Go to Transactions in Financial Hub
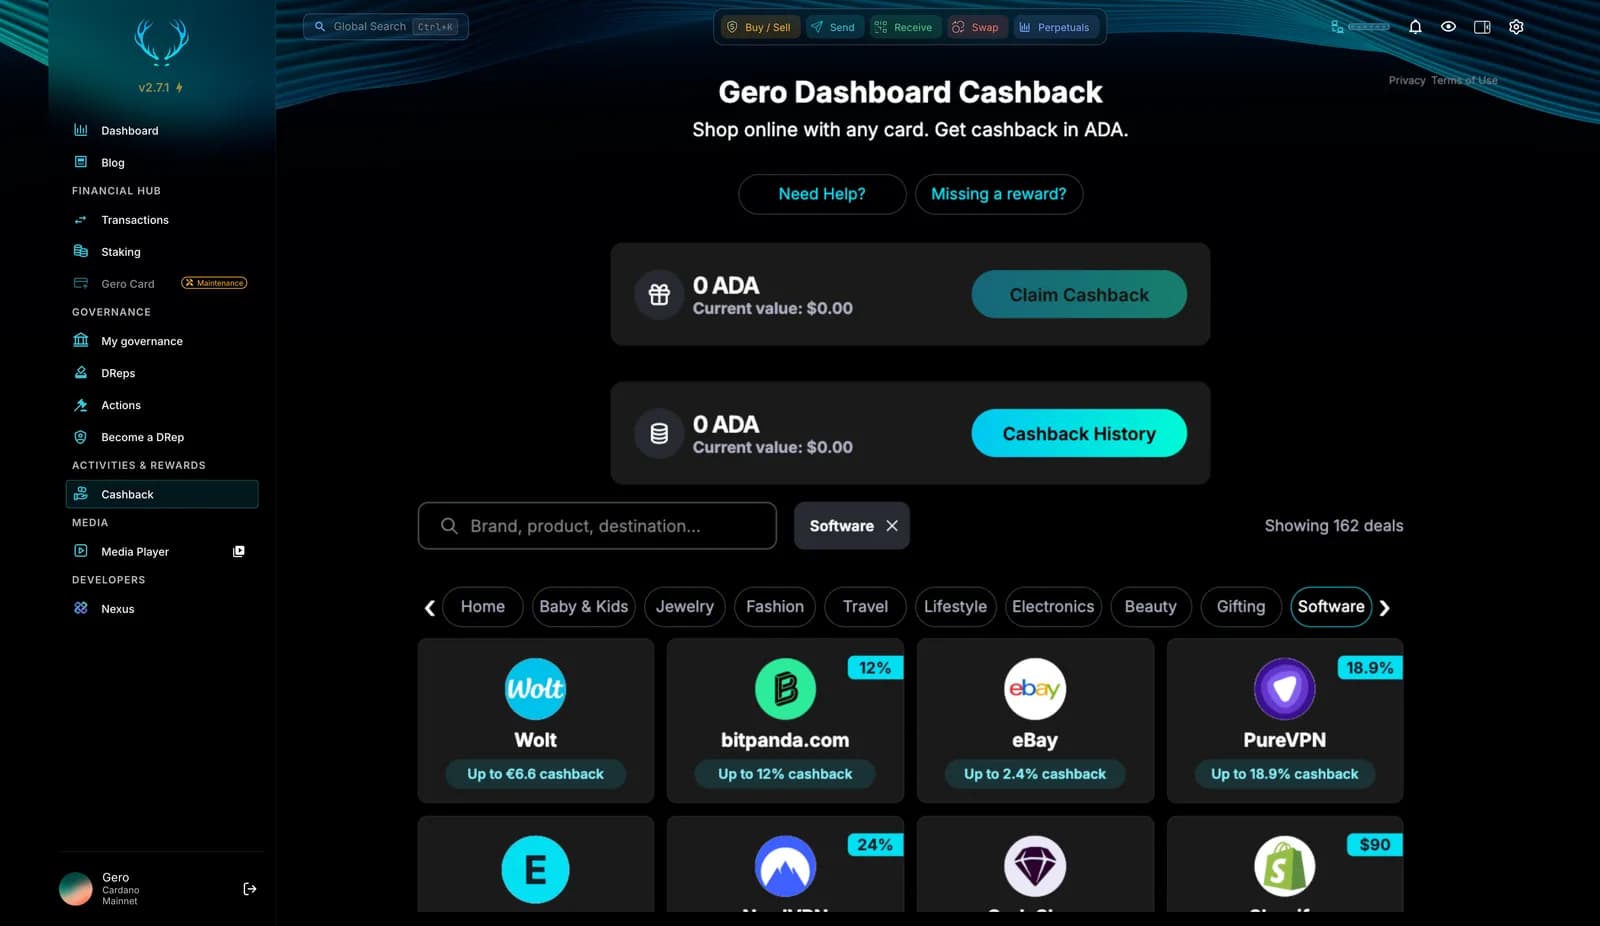Screen dimensions: 1600x926 [161, 220]
